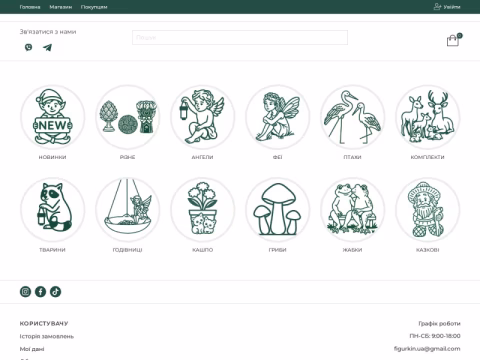Visit the TikTok page icon
480x360 pixels.
[x=55, y=292]
